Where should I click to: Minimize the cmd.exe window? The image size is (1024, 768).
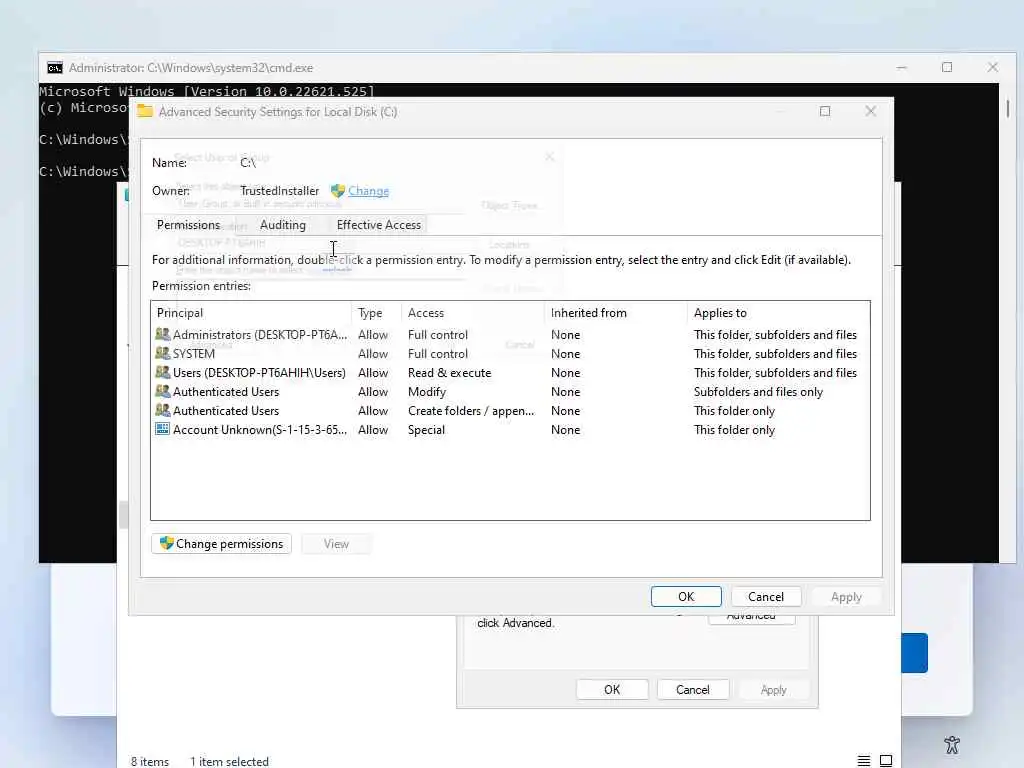(901, 67)
